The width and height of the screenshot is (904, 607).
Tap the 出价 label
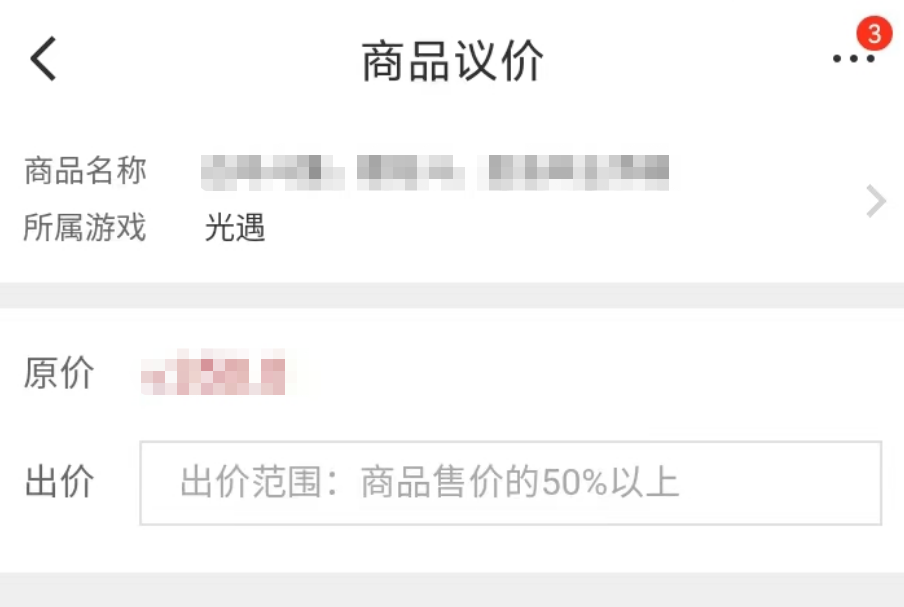pyautogui.click(x=59, y=481)
